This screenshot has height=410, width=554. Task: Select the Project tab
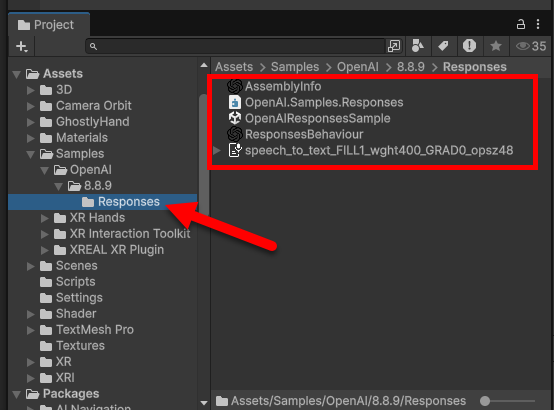(x=49, y=25)
